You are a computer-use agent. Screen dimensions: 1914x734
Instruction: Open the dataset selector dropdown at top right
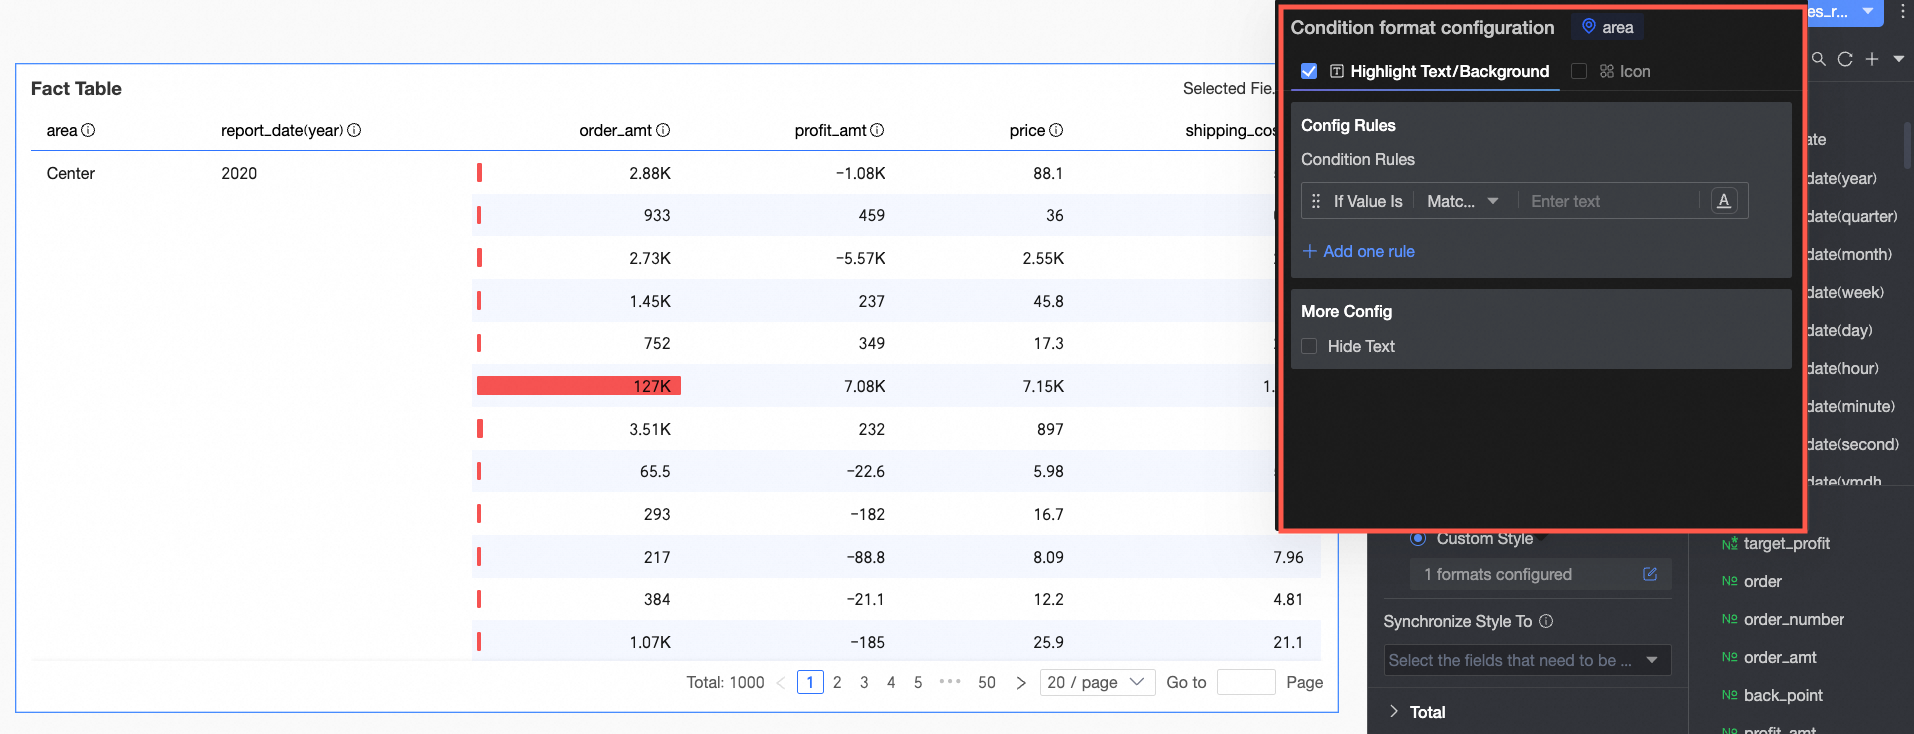point(1867,12)
